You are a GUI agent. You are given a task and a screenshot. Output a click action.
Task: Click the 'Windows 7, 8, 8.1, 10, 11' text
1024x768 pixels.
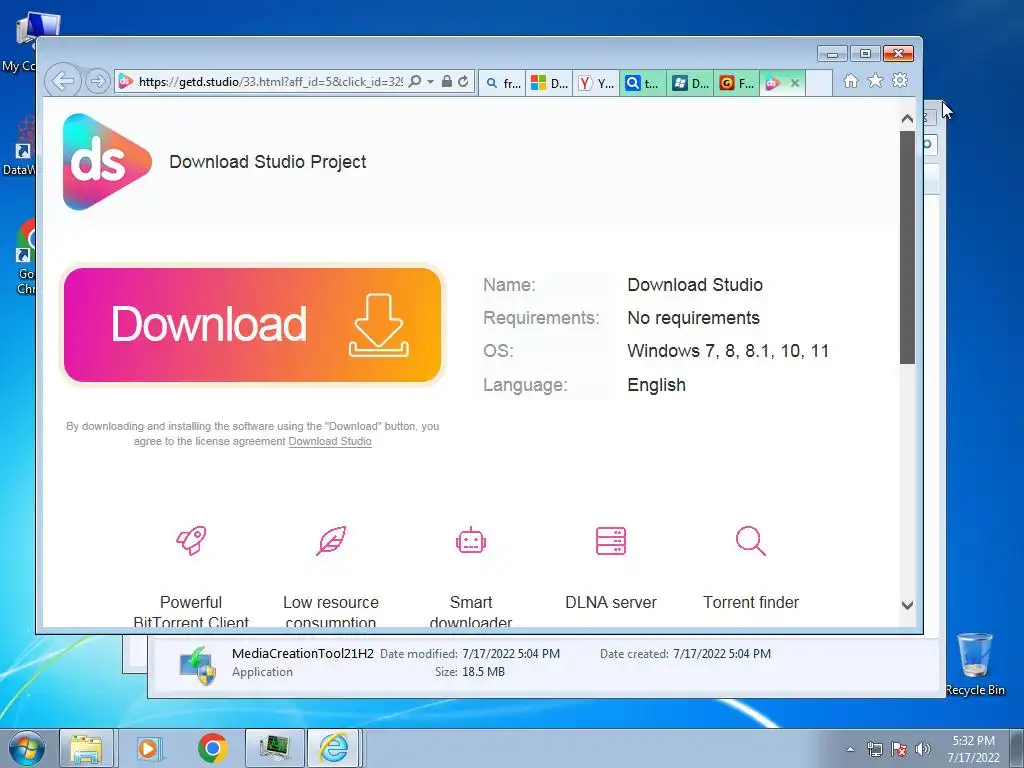(728, 351)
